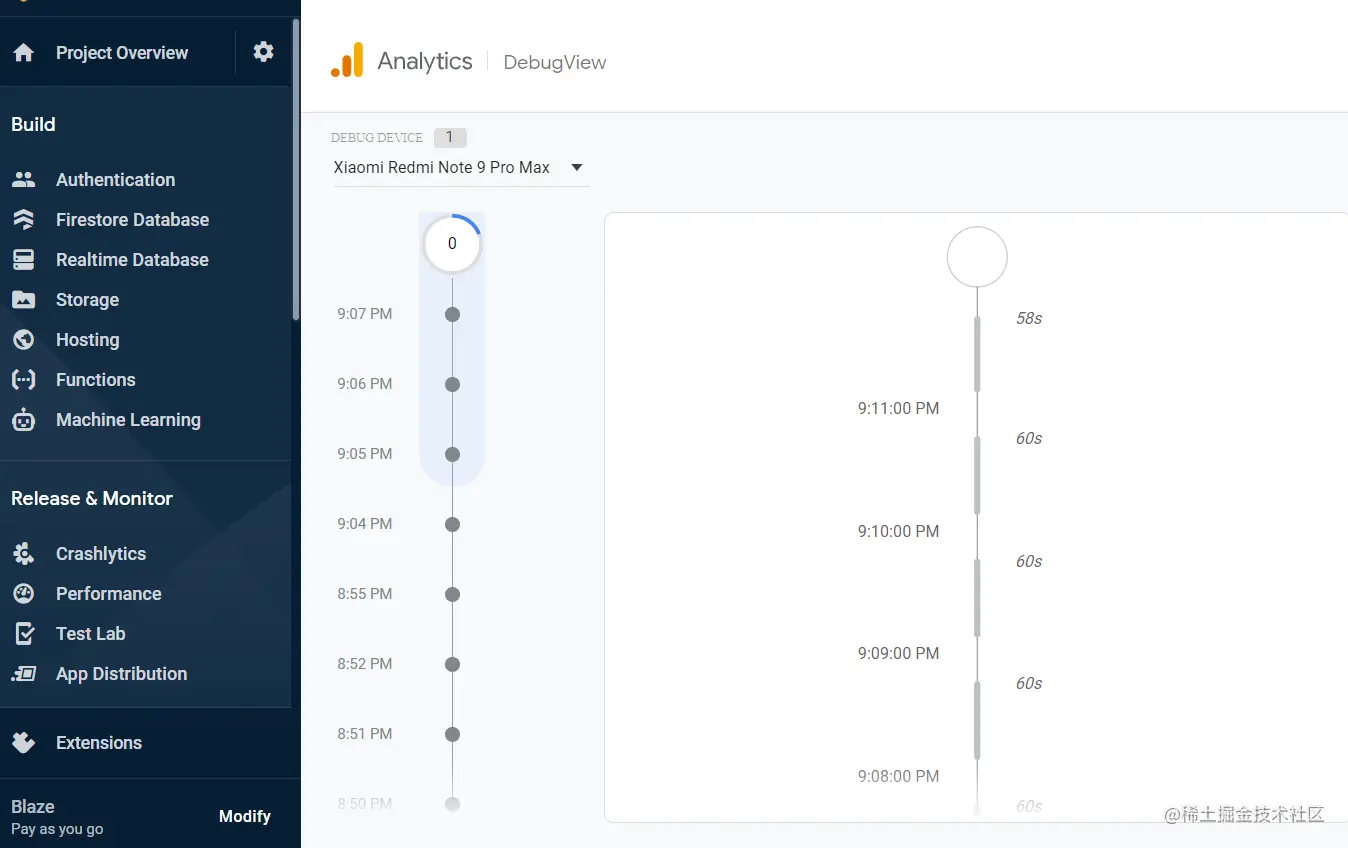Click the 60s bar below 9:09:00 PM
This screenshot has height=848, width=1348.
point(977,720)
